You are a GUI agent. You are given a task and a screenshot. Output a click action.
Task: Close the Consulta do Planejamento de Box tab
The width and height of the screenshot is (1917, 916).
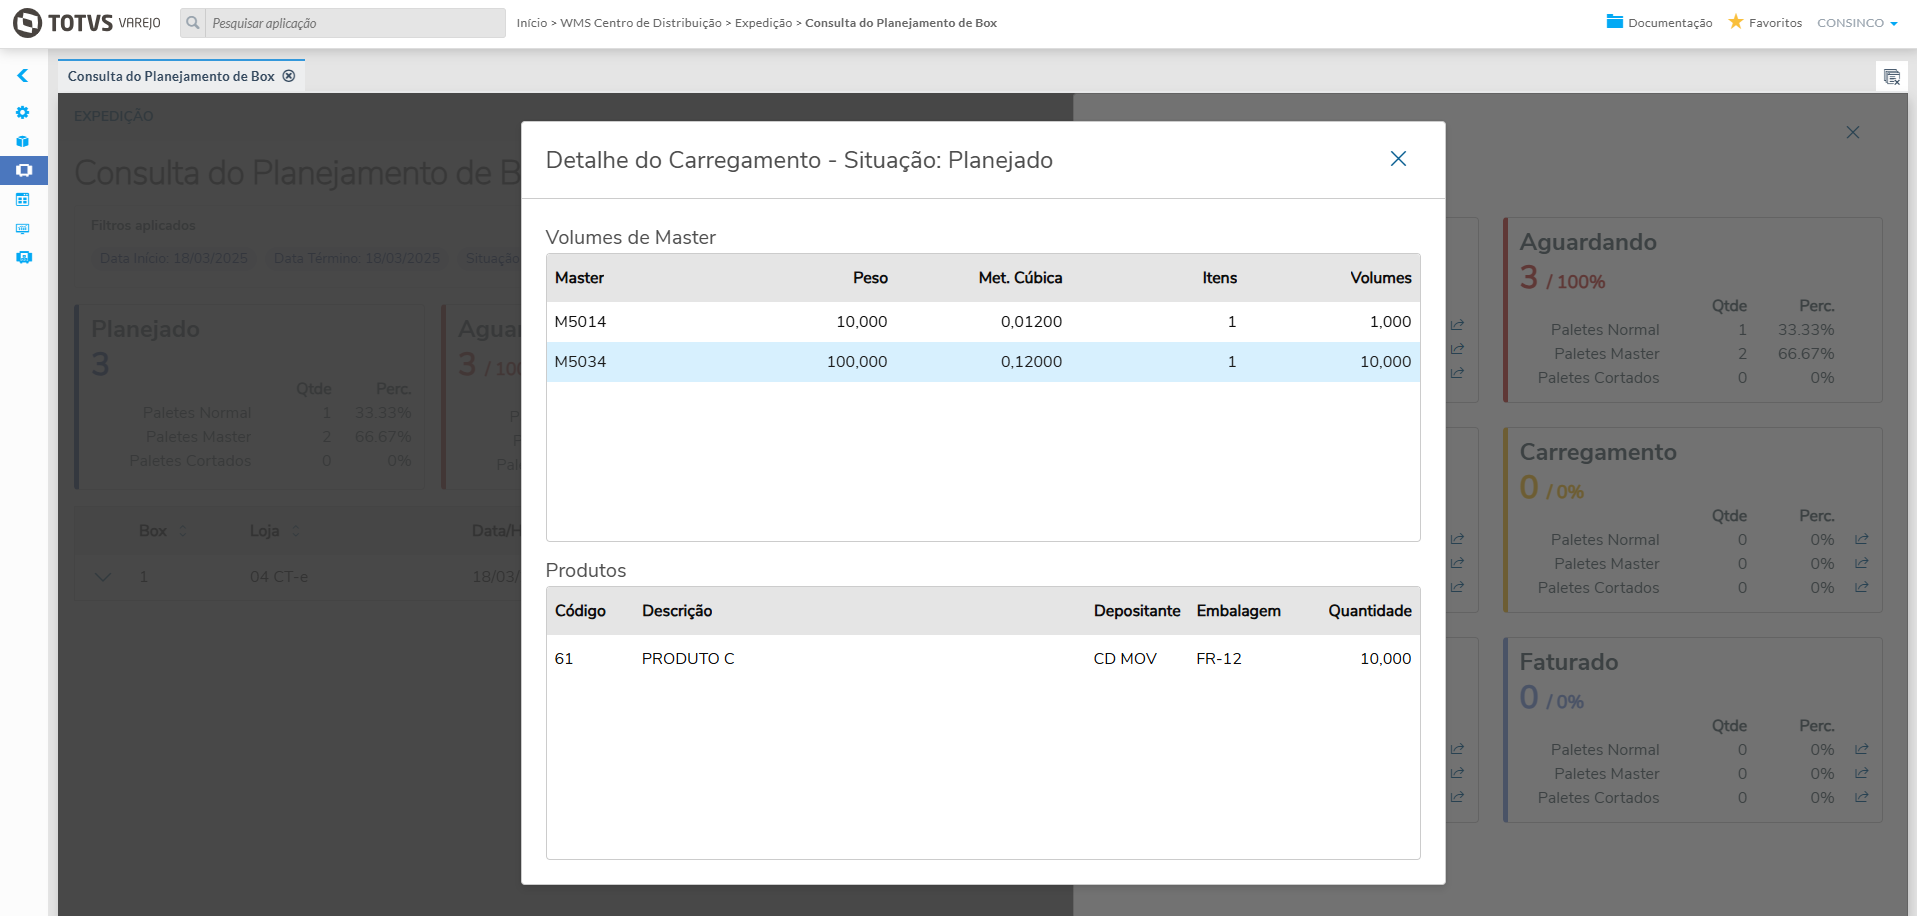[289, 76]
